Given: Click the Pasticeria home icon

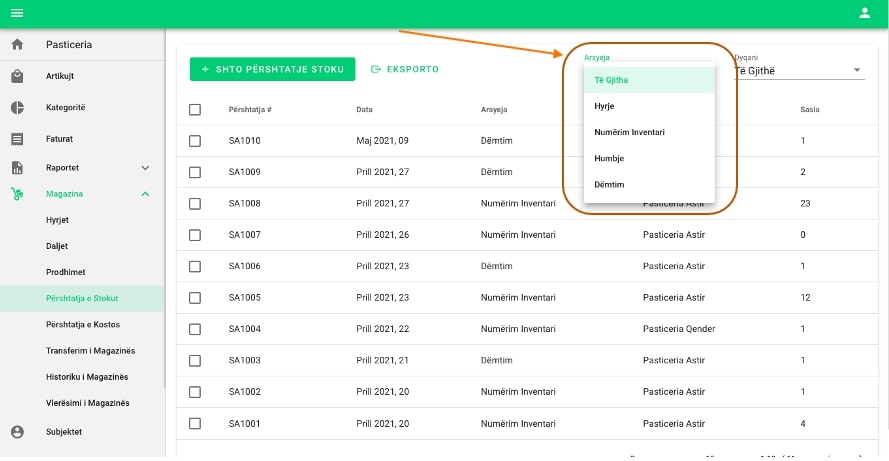Looking at the screenshot, I should point(17,45).
